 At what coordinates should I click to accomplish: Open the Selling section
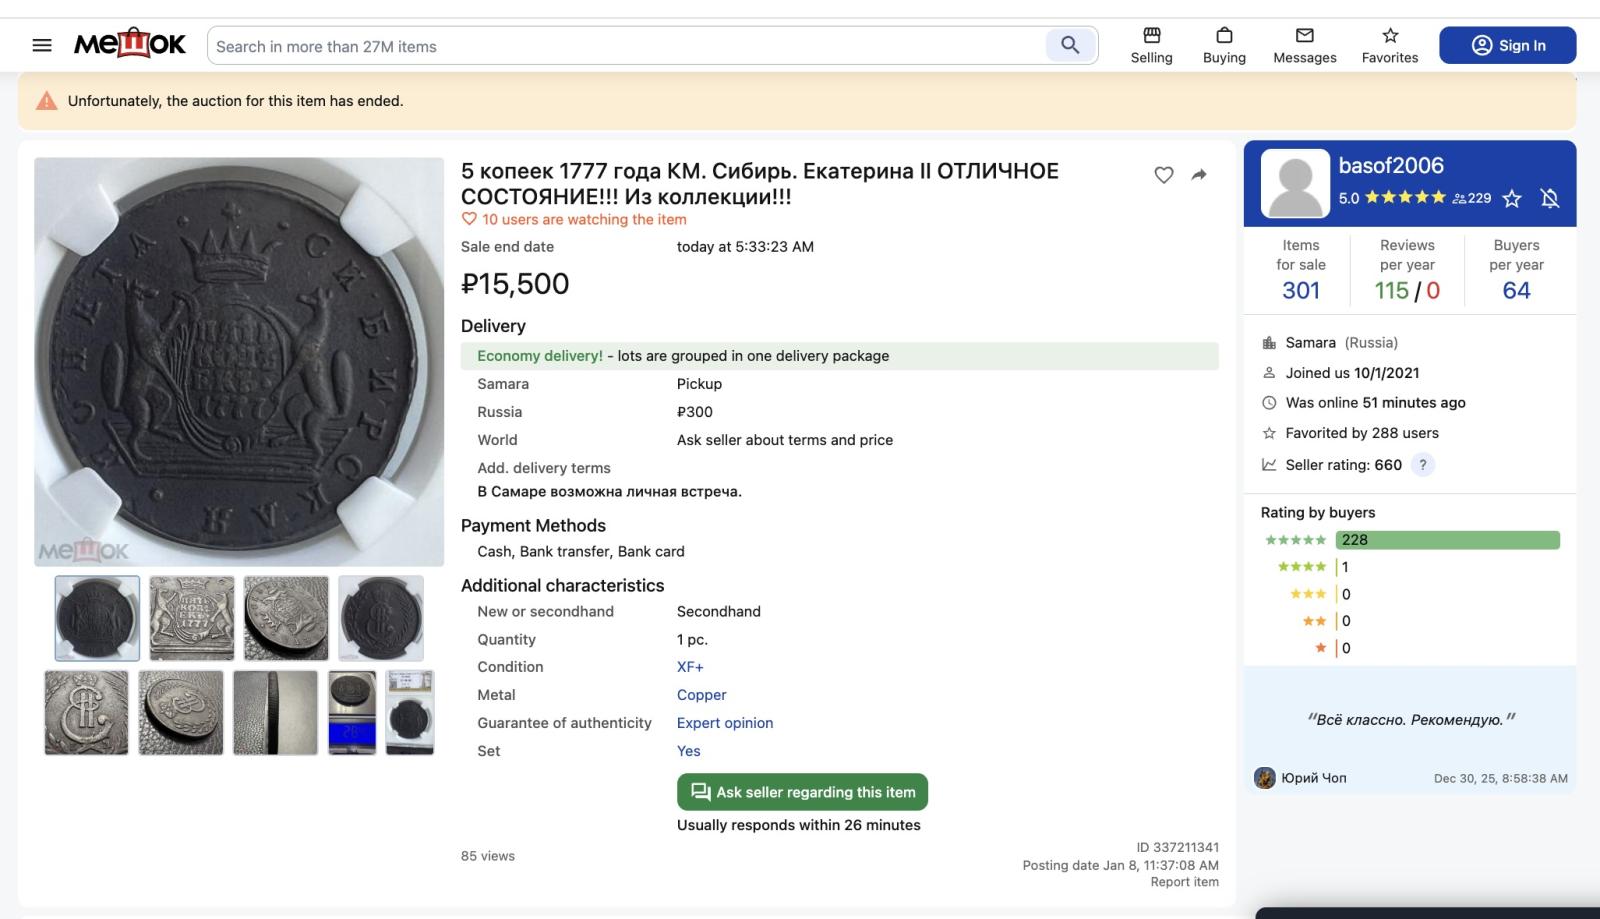click(x=1151, y=45)
